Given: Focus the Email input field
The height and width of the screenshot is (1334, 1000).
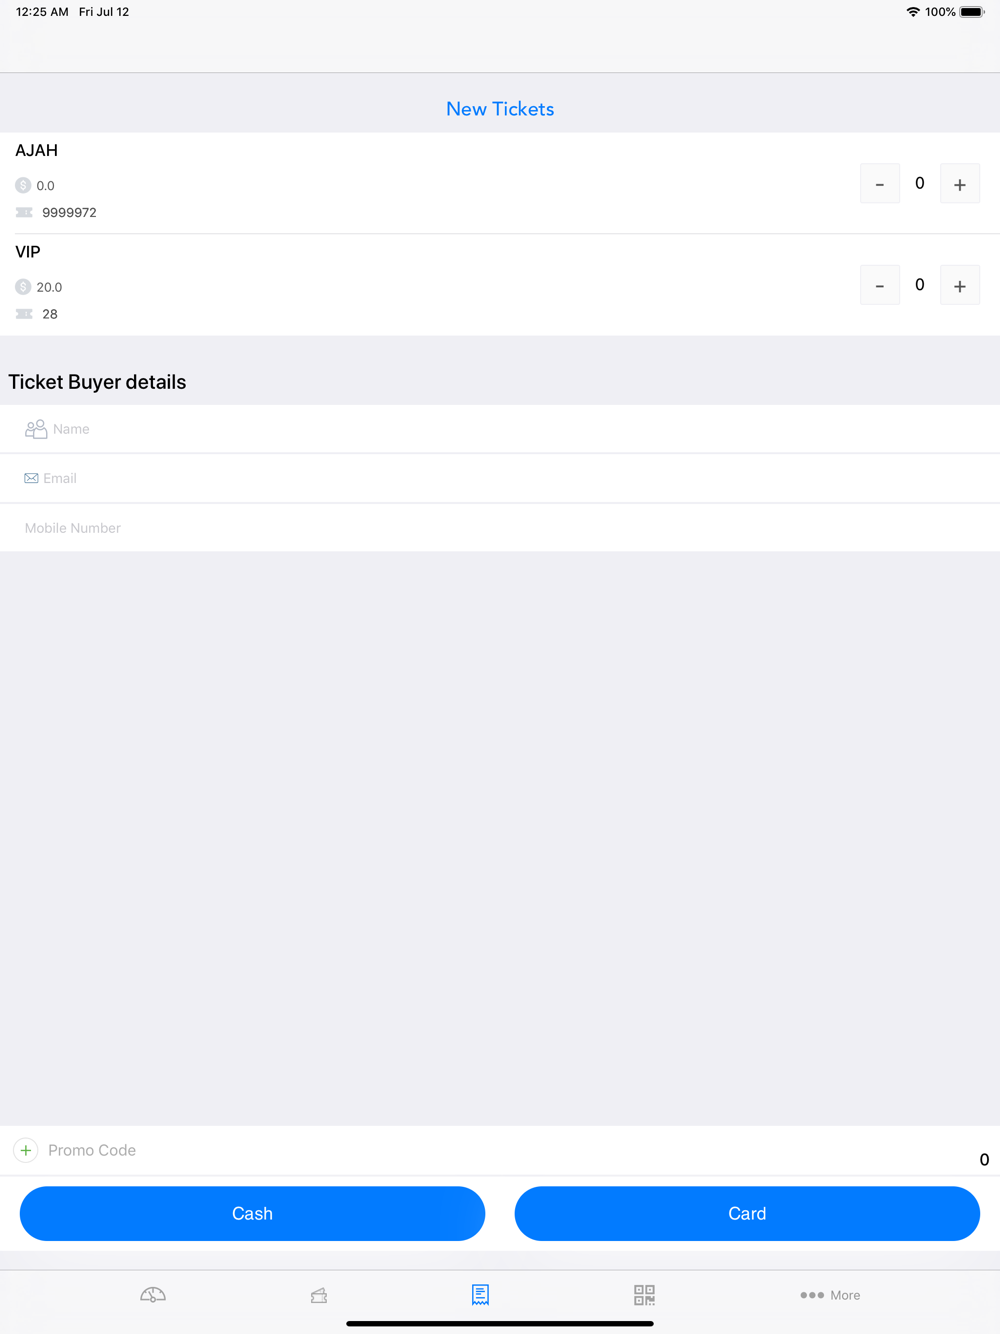Looking at the screenshot, I should [x=500, y=478].
